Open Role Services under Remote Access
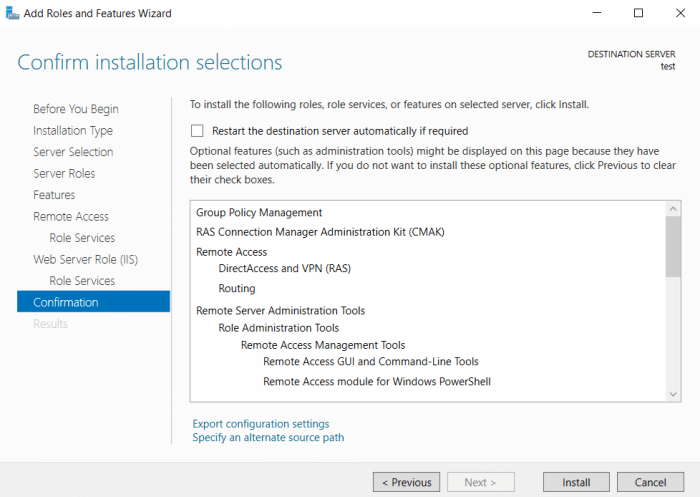This screenshot has width=700, height=497. [x=82, y=238]
